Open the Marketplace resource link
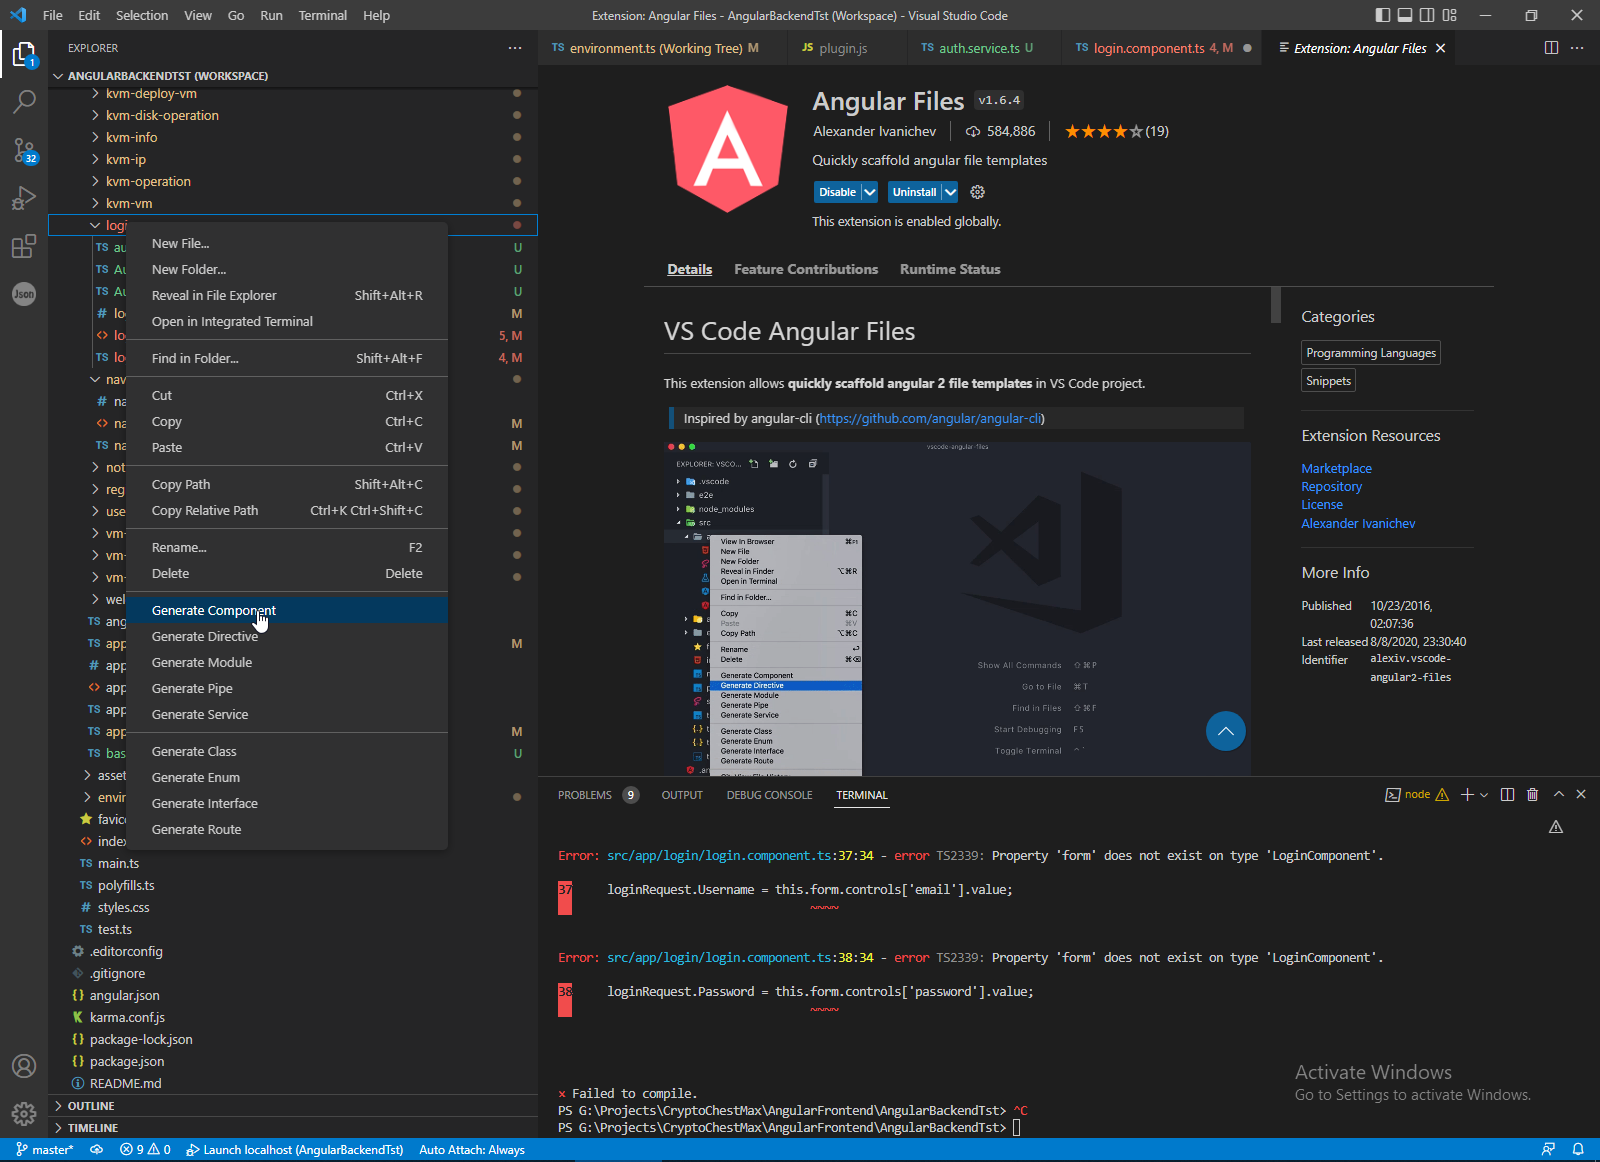This screenshot has height=1162, width=1600. [x=1336, y=469]
